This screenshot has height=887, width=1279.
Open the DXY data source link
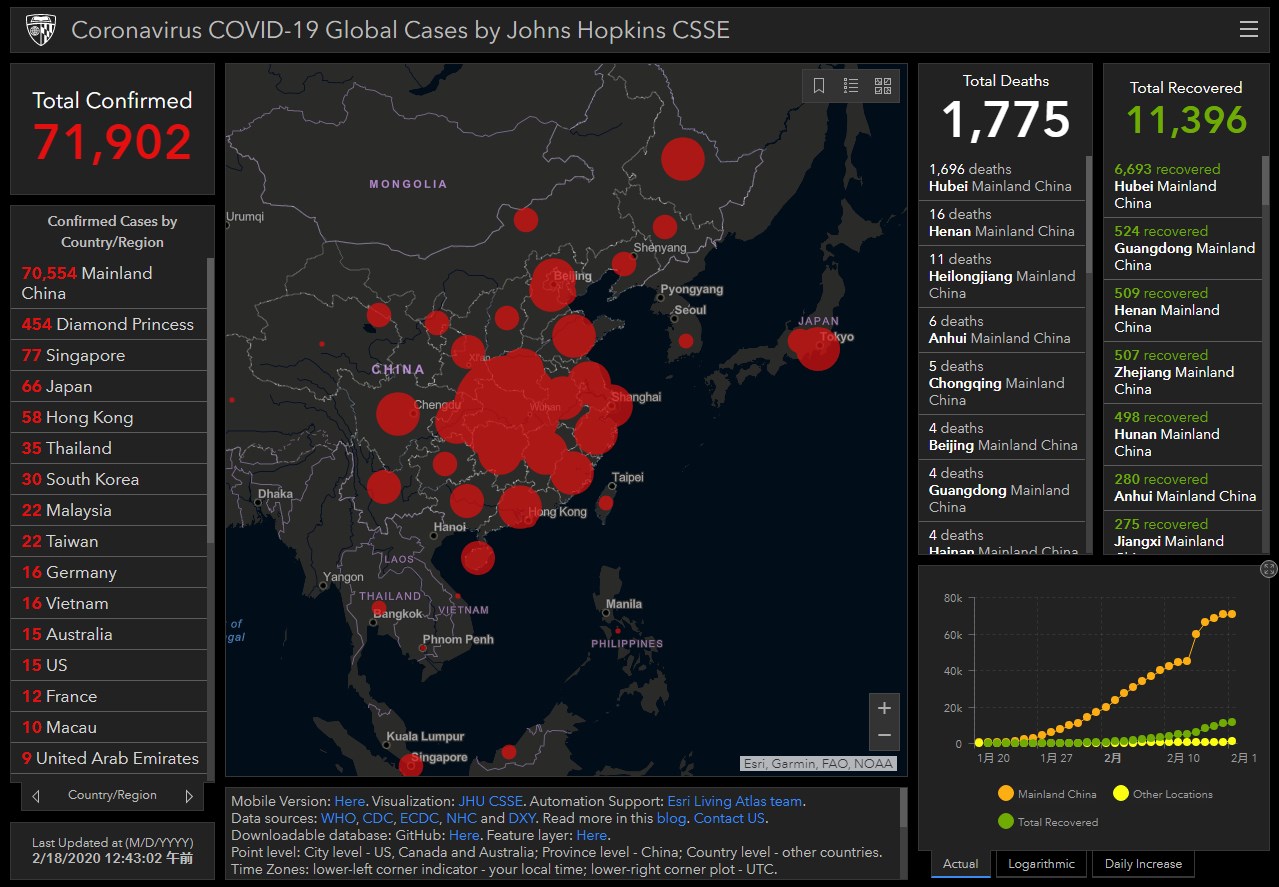point(522,818)
